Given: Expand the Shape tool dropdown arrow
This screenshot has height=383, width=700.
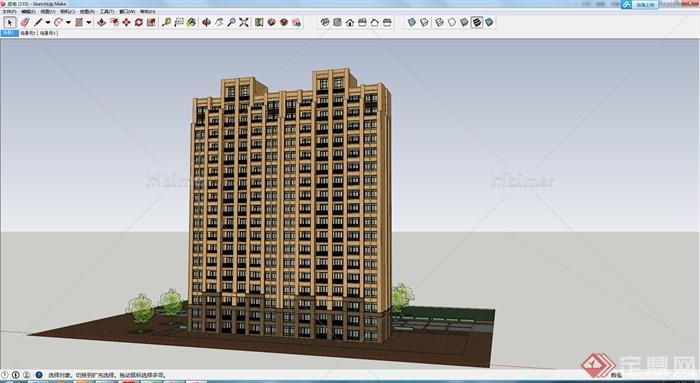Looking at the screenshot, I should tap(88, 22).
